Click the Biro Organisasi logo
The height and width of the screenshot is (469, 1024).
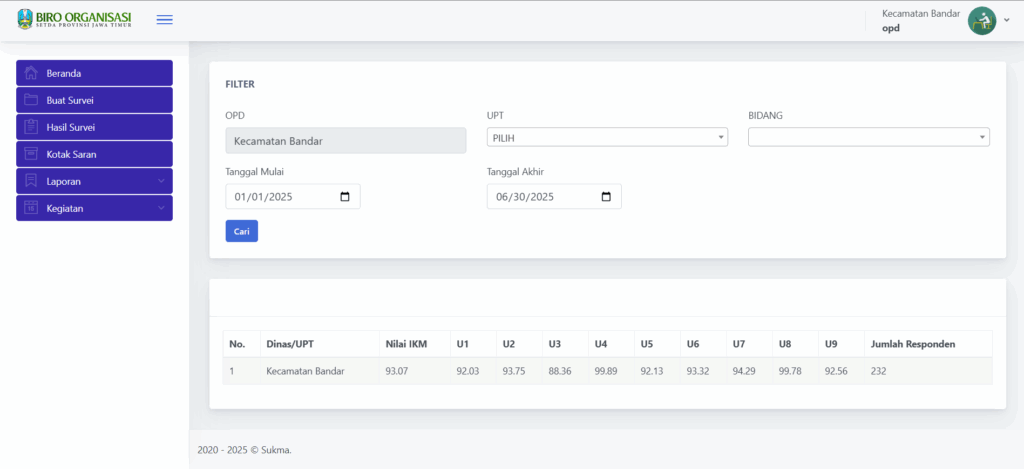coord(75,20)
